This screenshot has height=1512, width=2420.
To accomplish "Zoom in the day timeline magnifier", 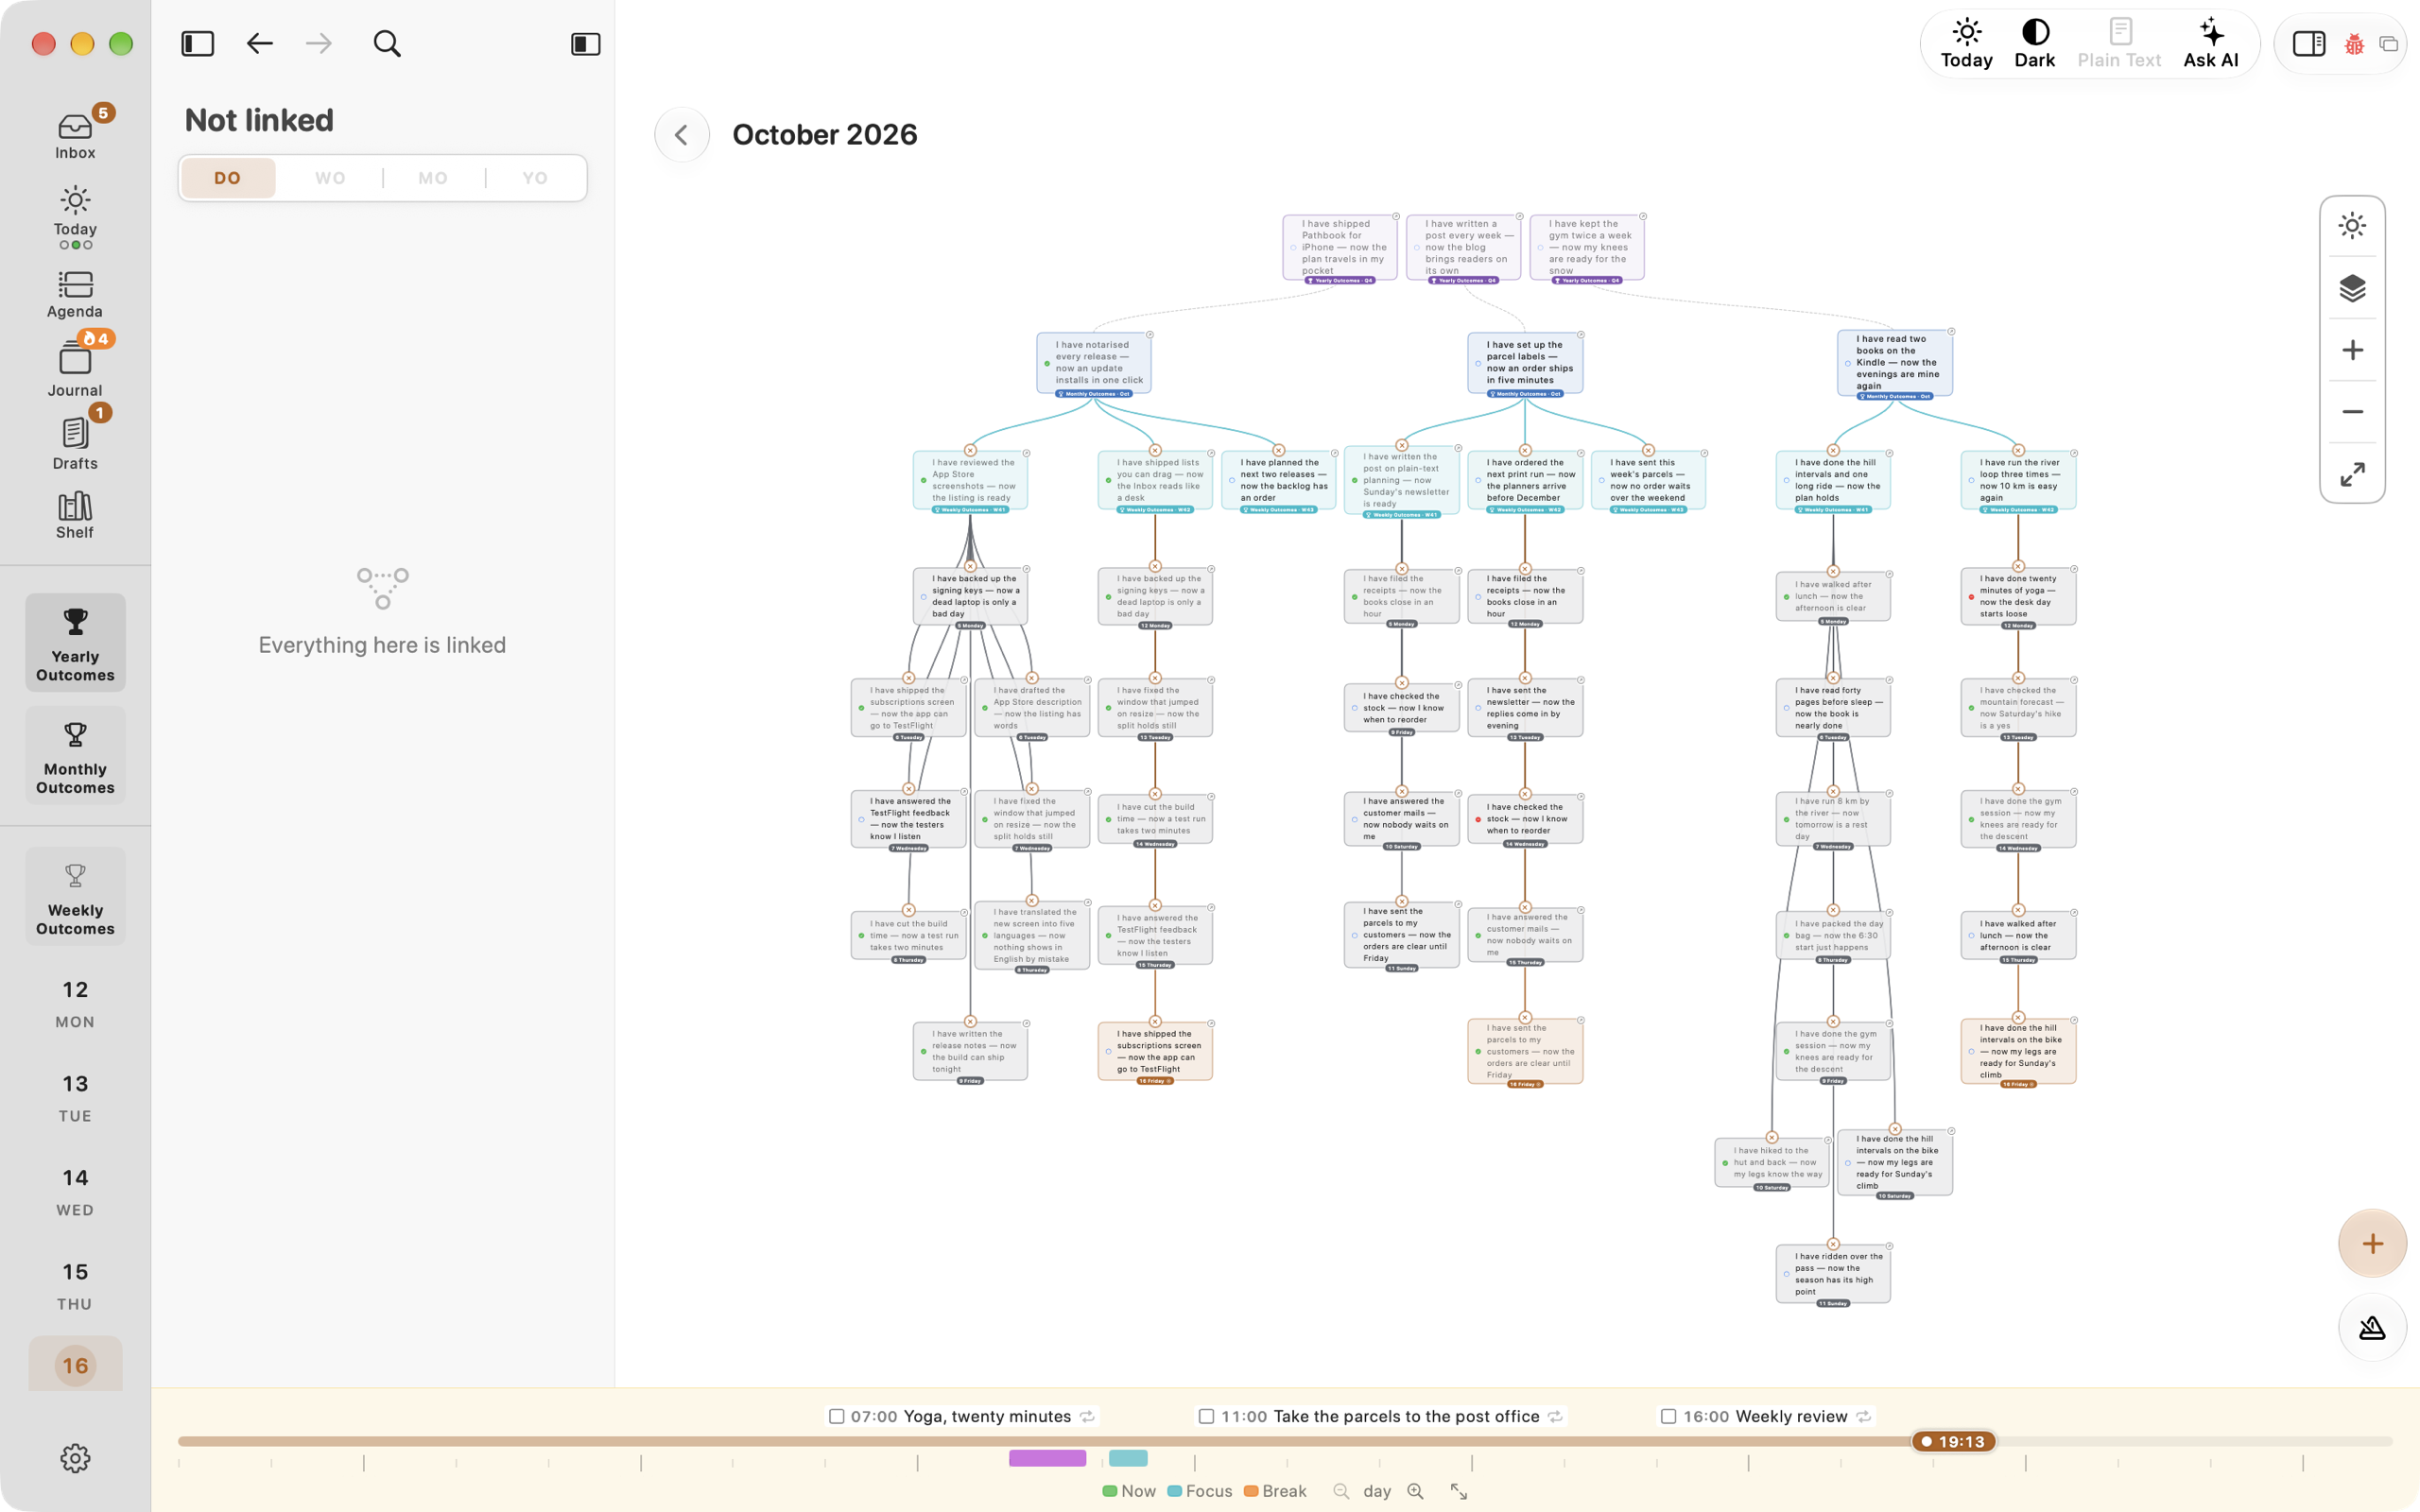I will (x=1415, y=1491).
